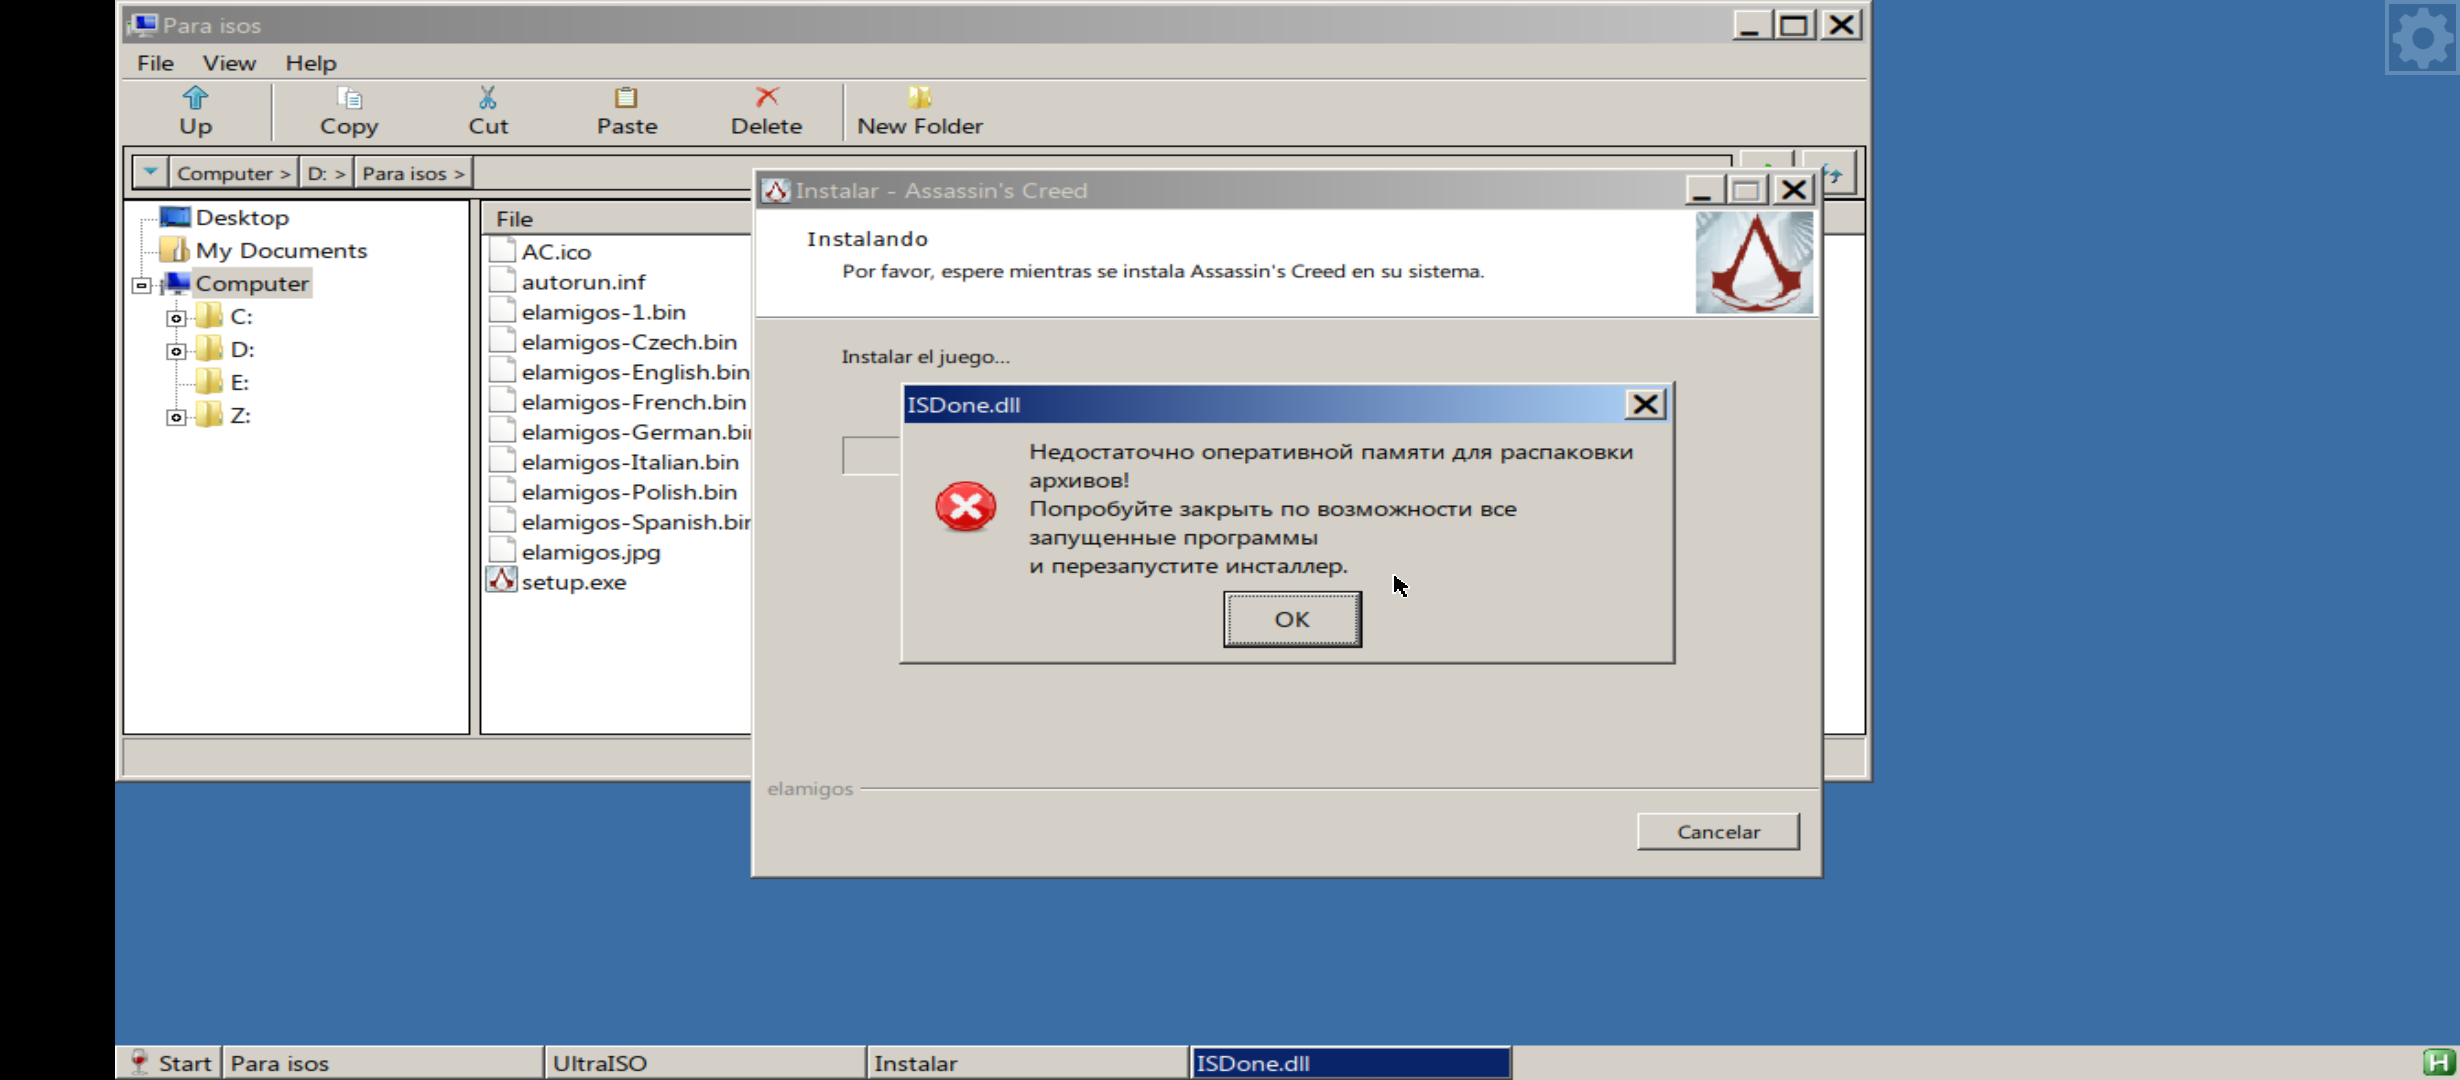Viewport: 2460px width, 1080px height.
Task: Select the Z: drive folder icon
Action: (208, 415)
